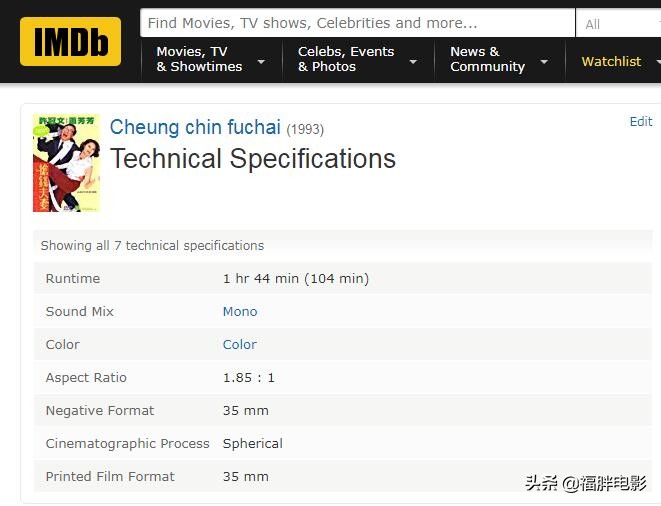Open the All search category dropdown

[616, 24]
